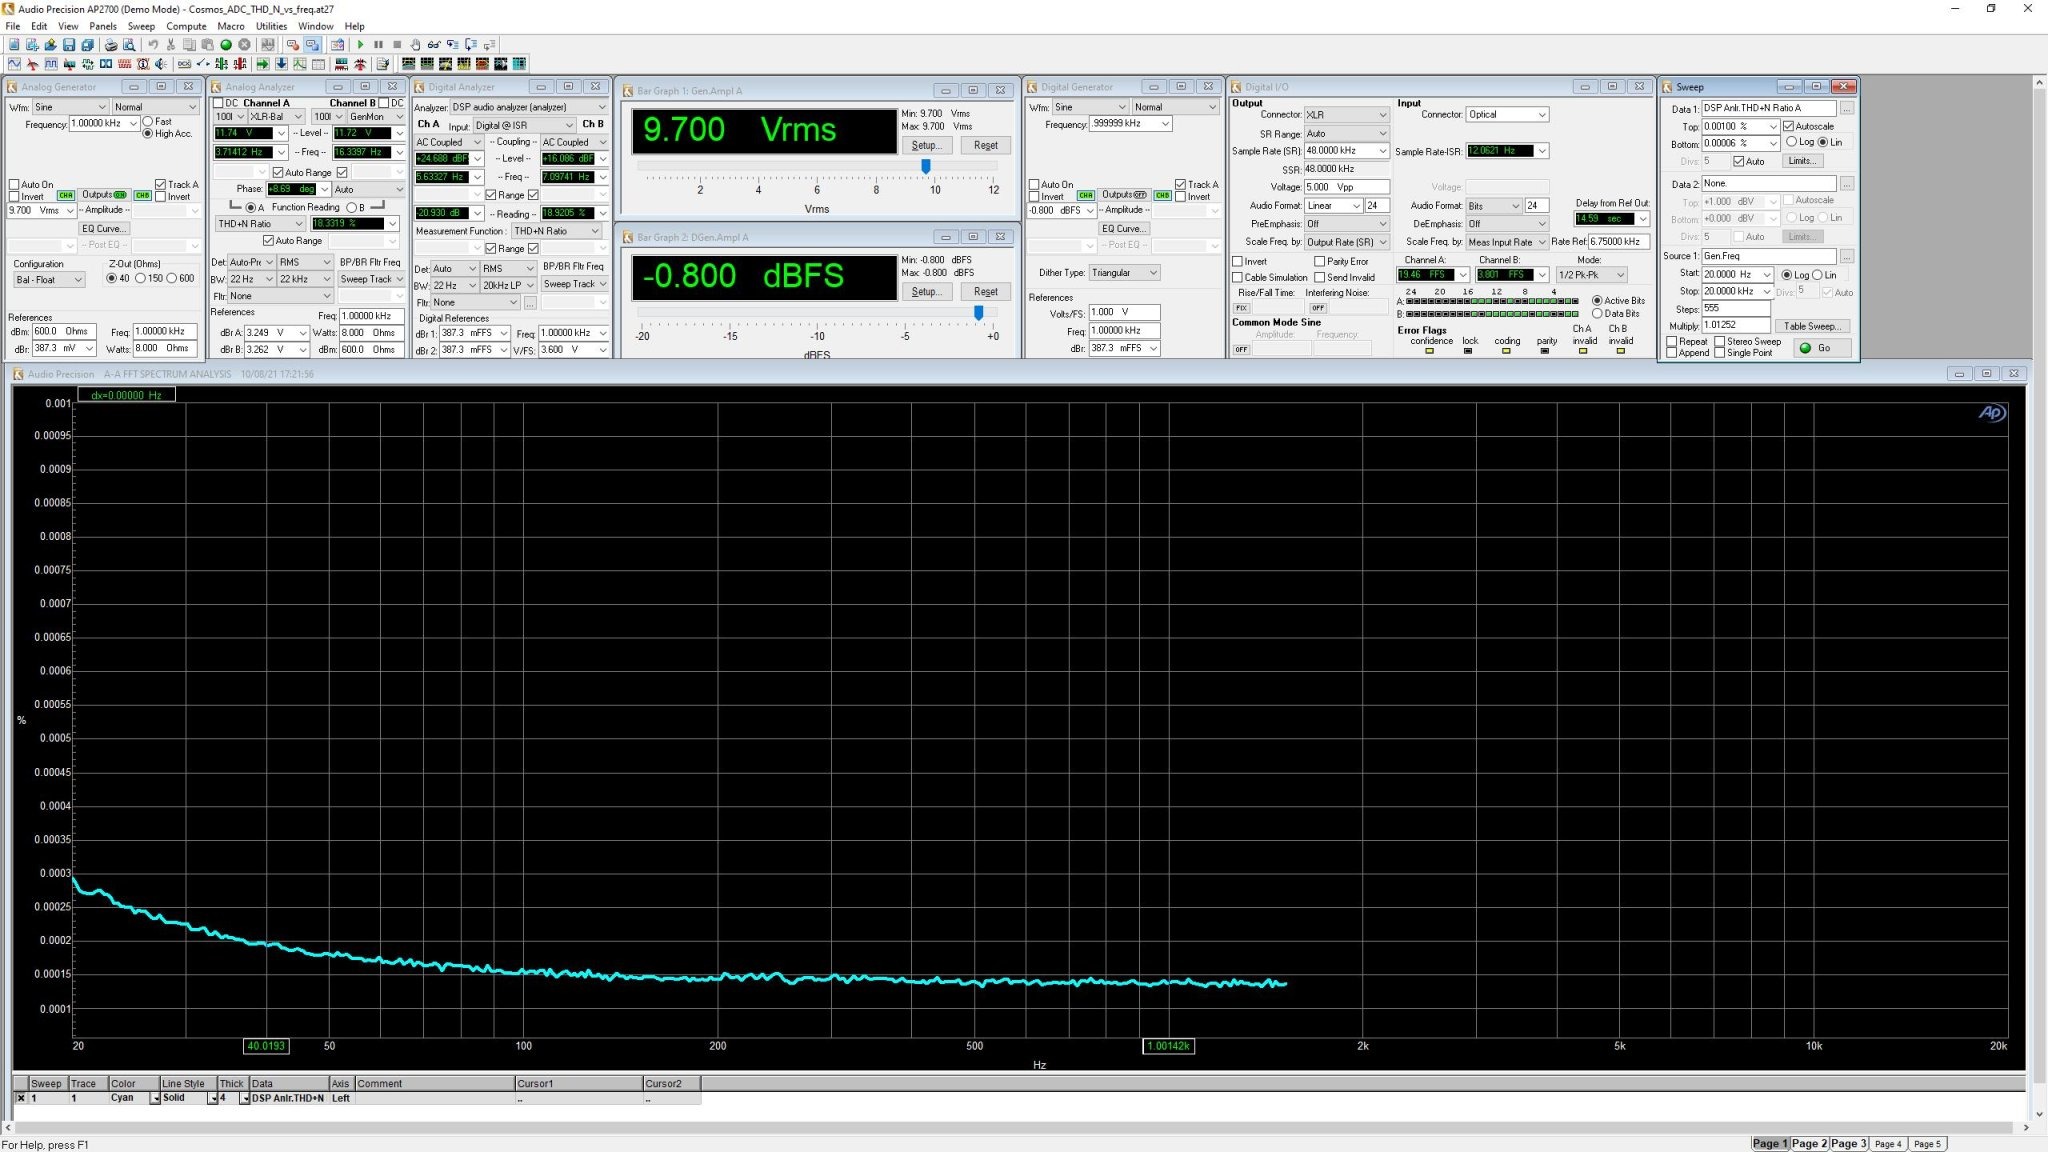2048x1152 pixels.
Task: Click the info status bits icon
Action: tap(142, 64)
